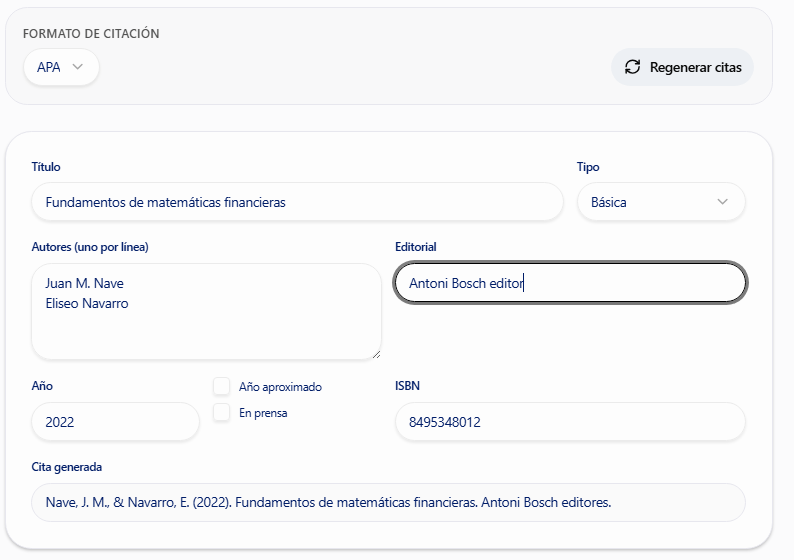This screenshot has width=794, height=560.
Task: Click the 'En prensa' label text
Action: click(263, 413)
